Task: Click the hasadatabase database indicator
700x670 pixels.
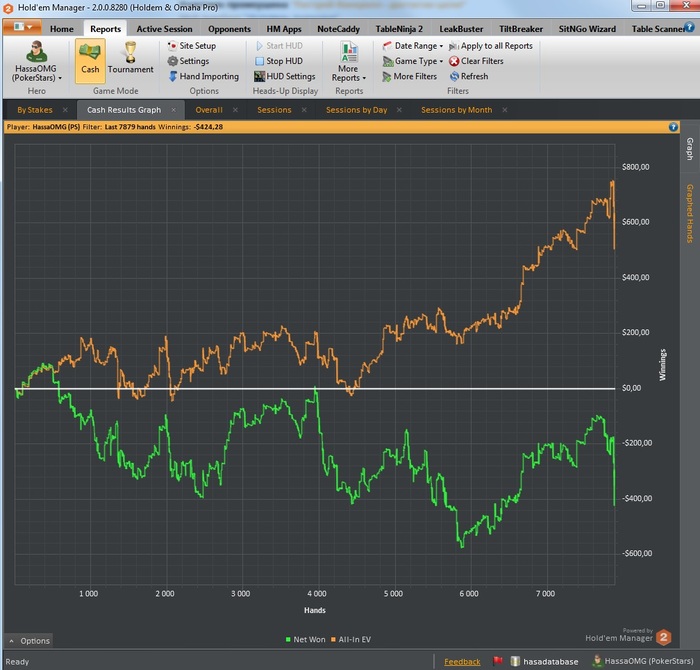Action: (545, 661)
